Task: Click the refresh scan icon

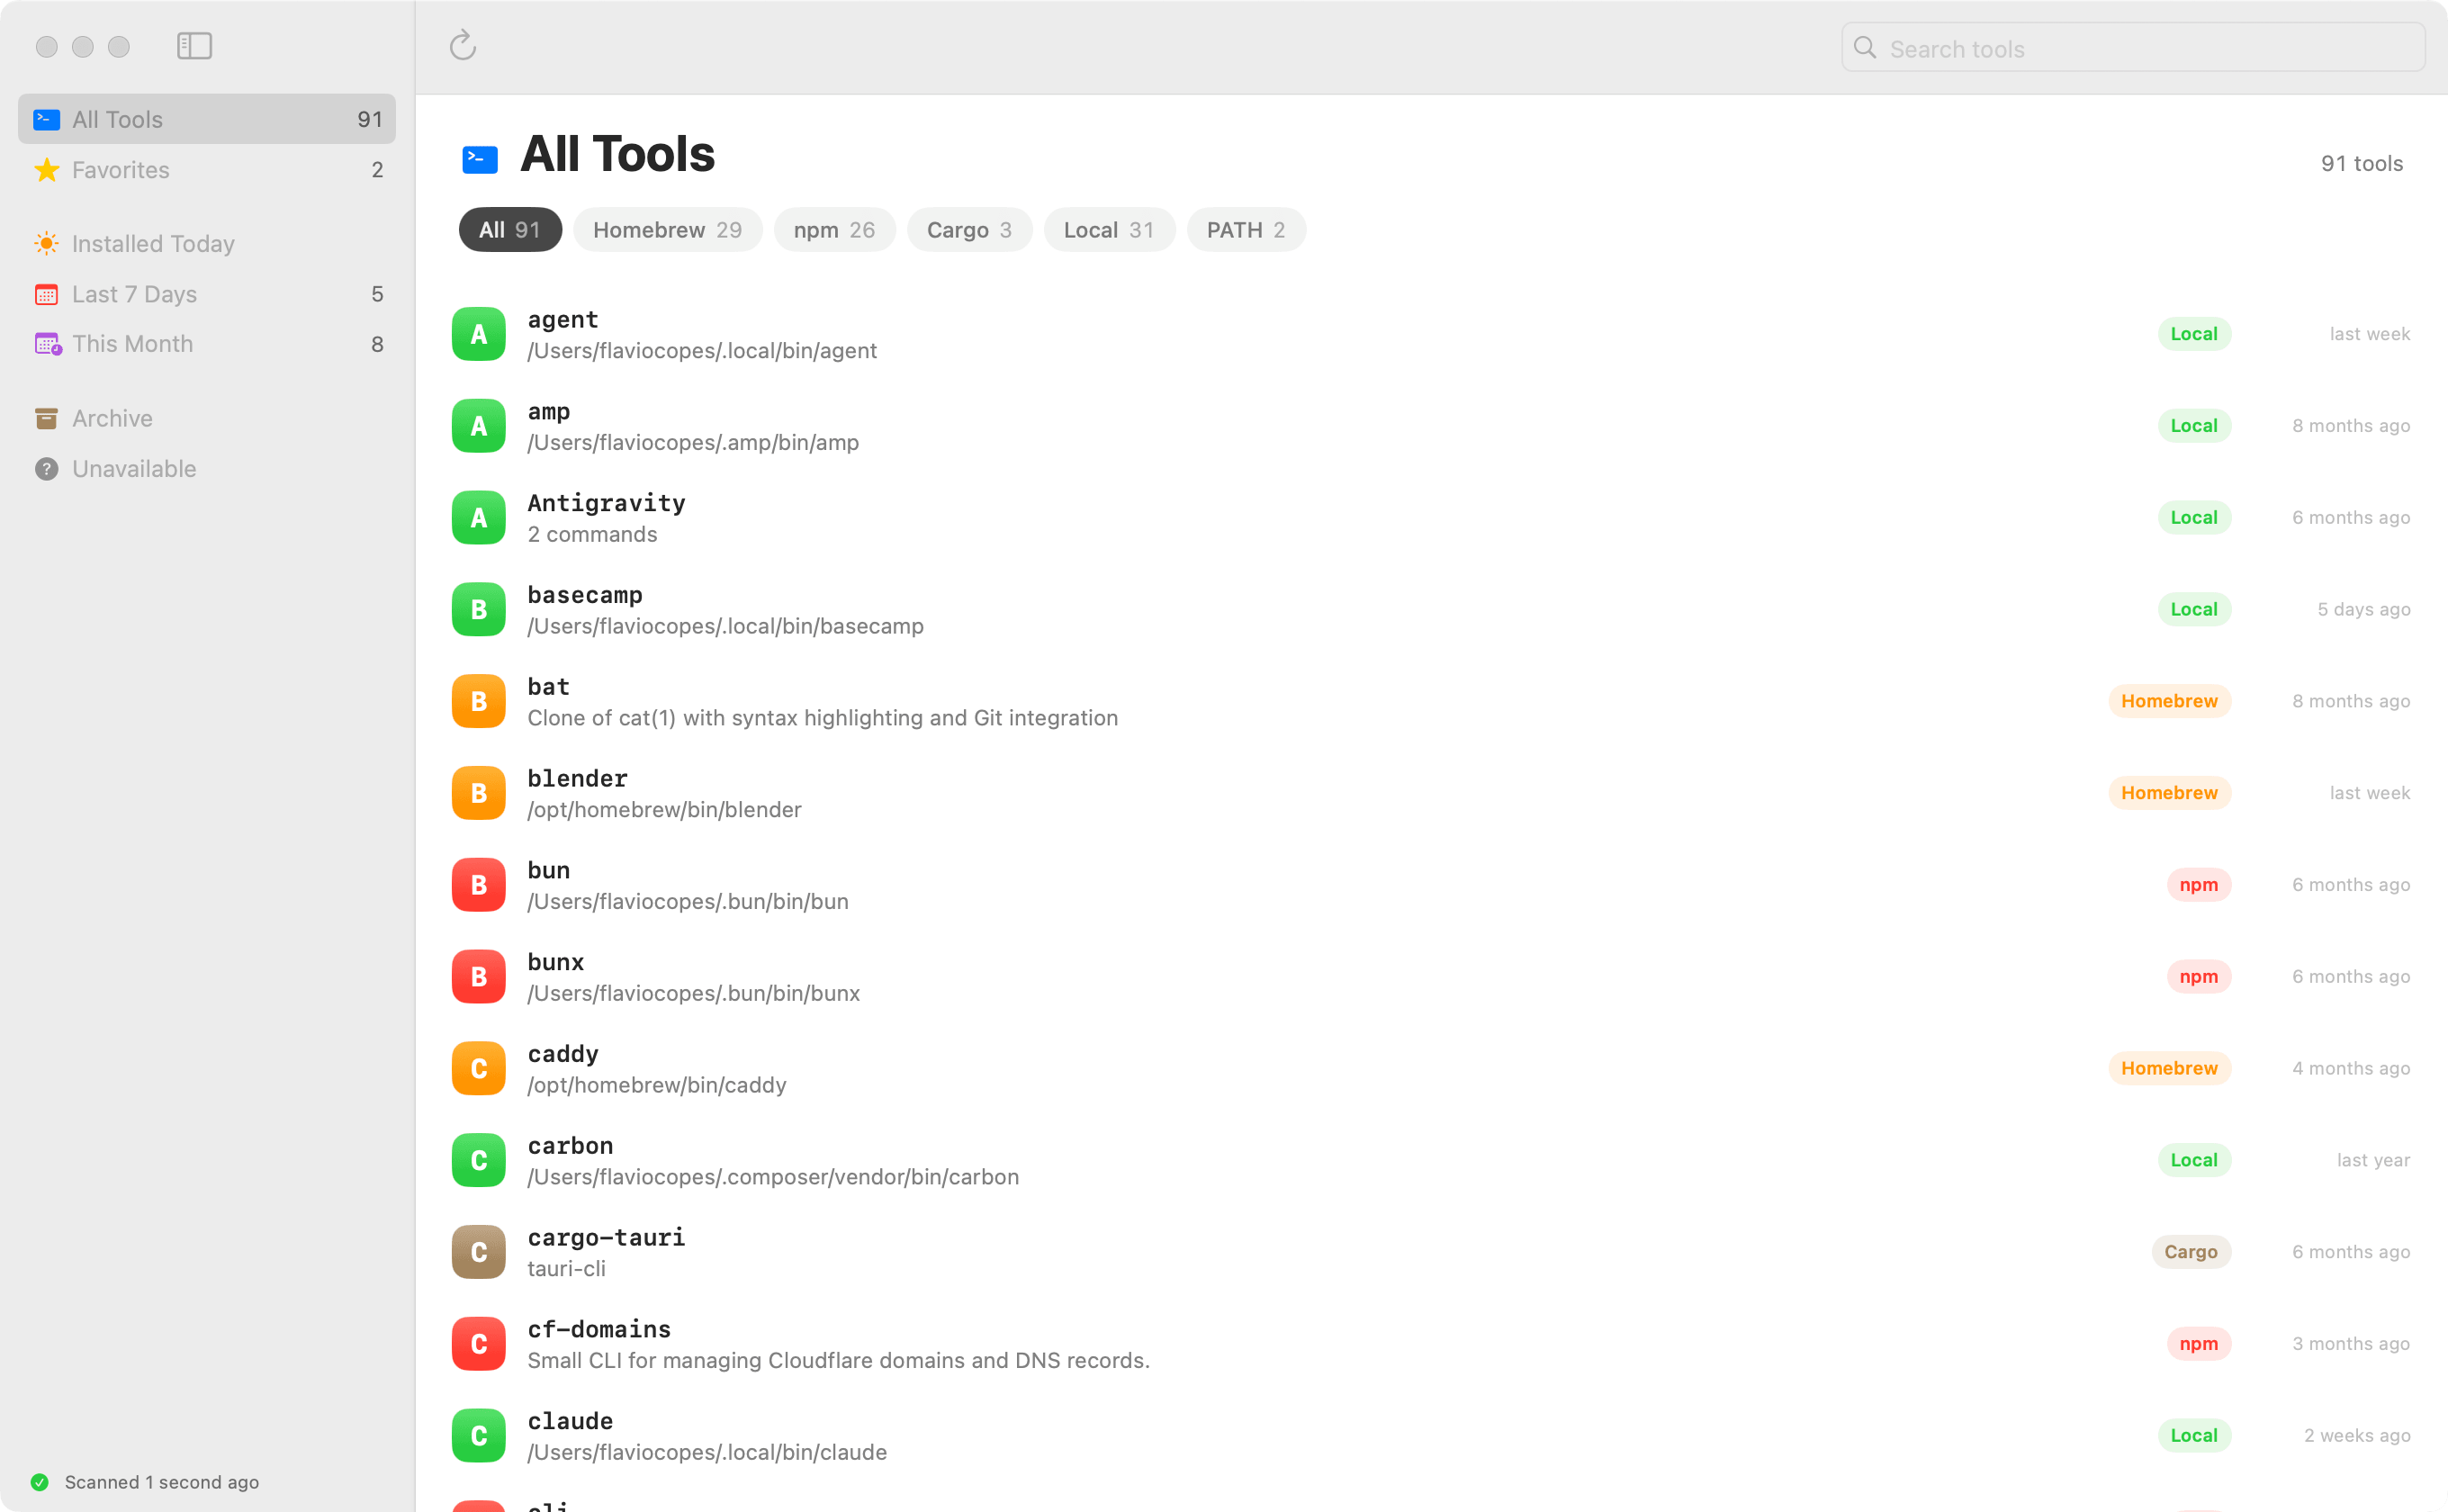Action: pos(462,46)
